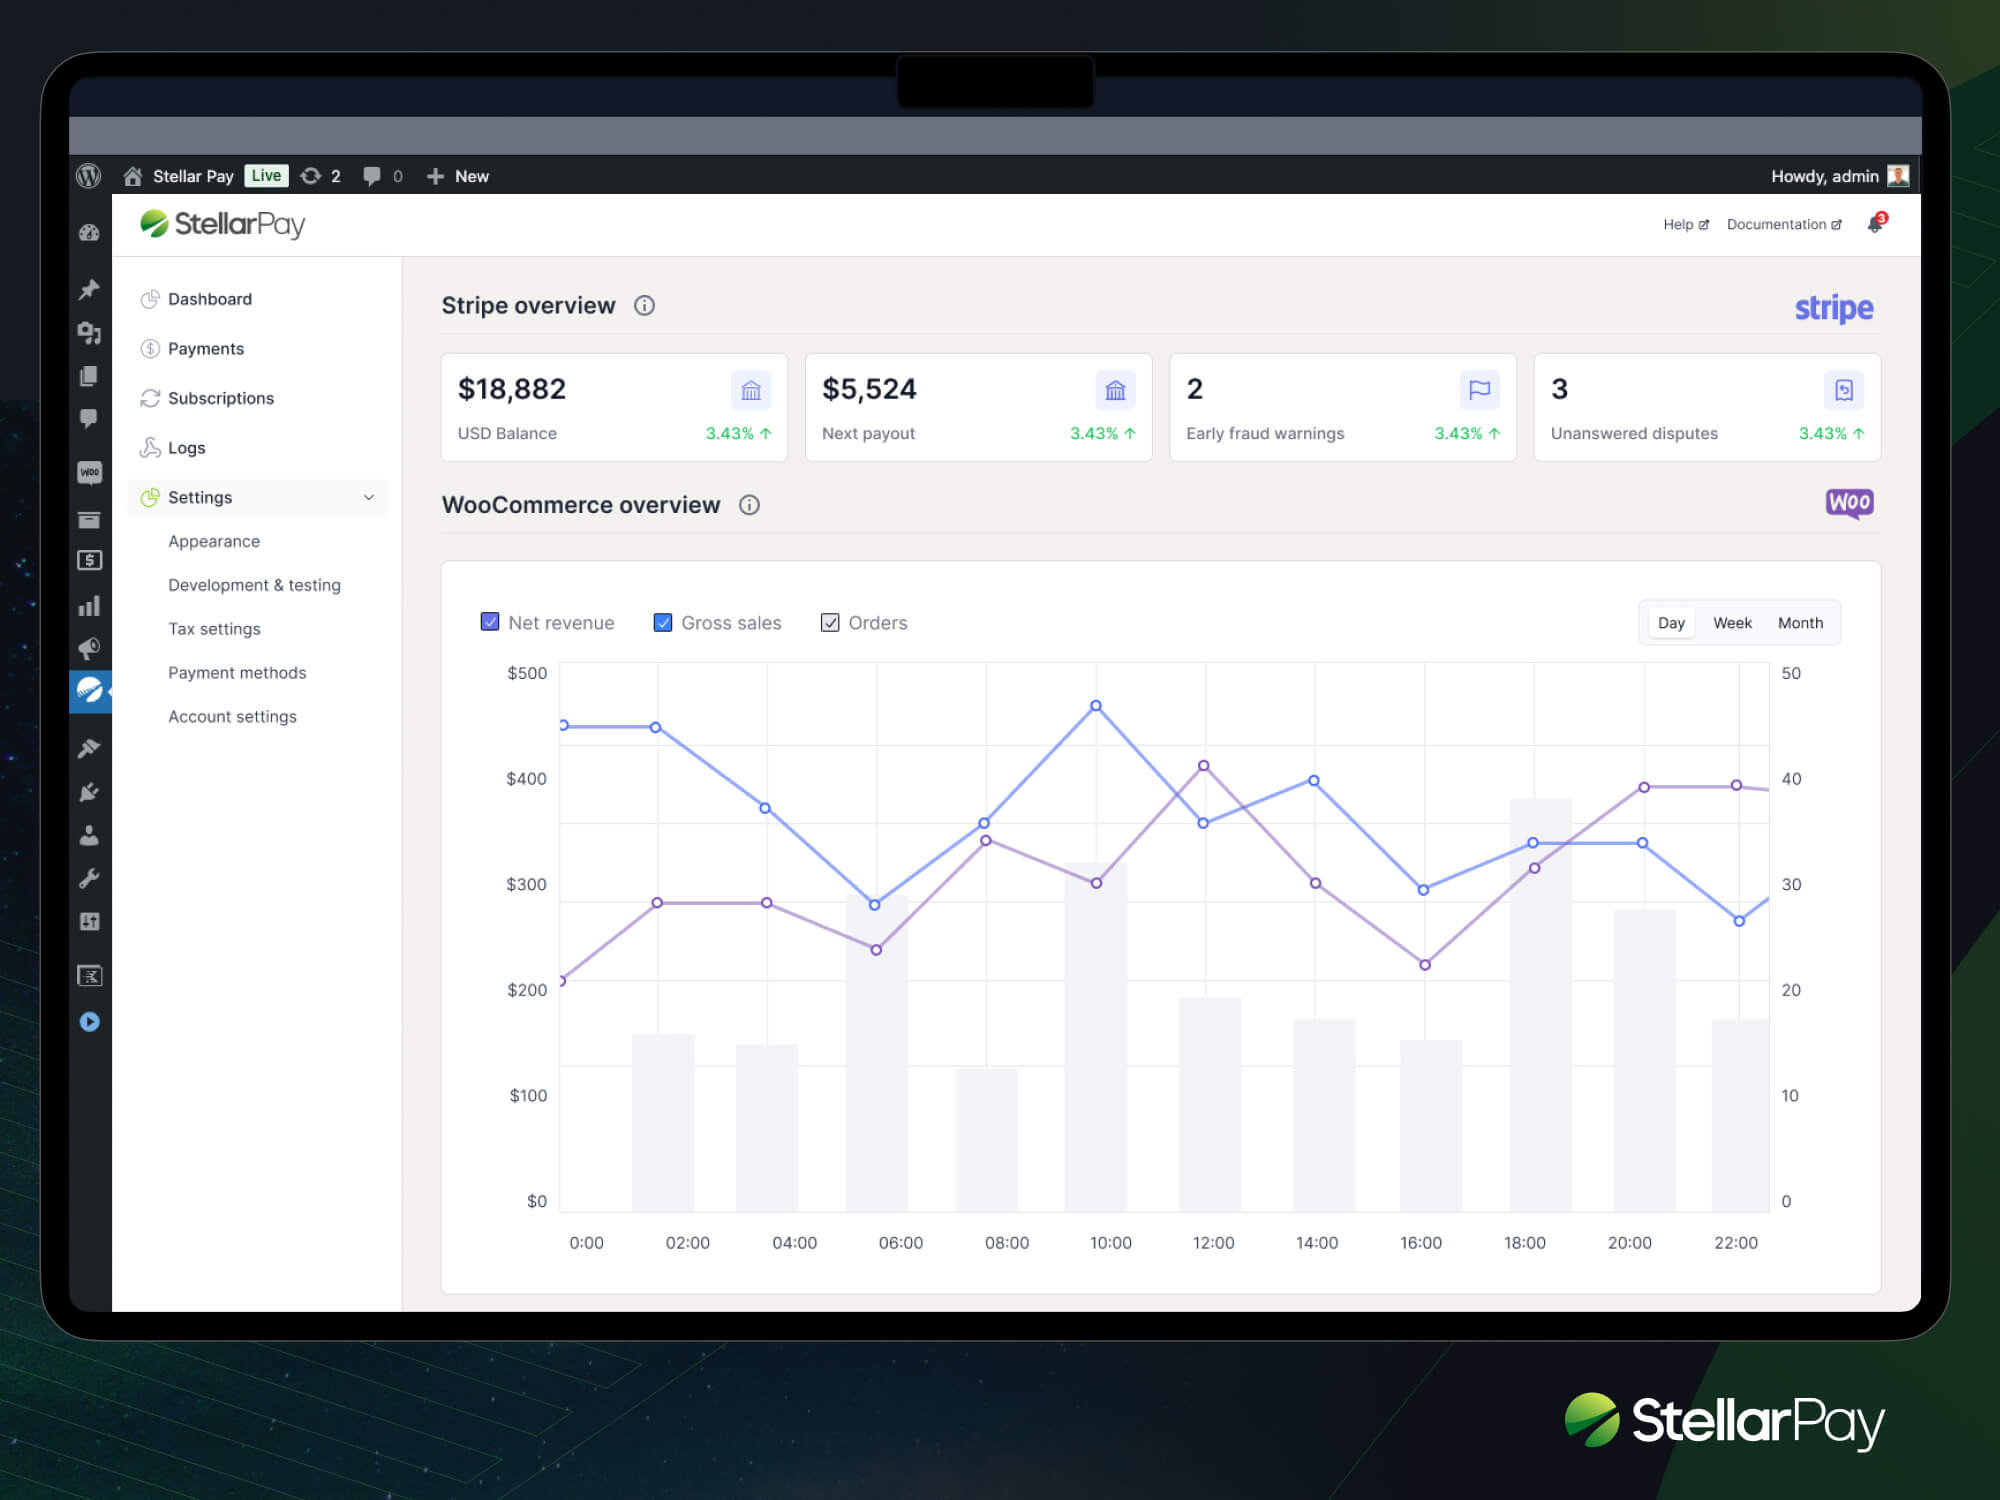
Task: Show WooCommerce overview info tooltip icon
Action: [749, 505]
